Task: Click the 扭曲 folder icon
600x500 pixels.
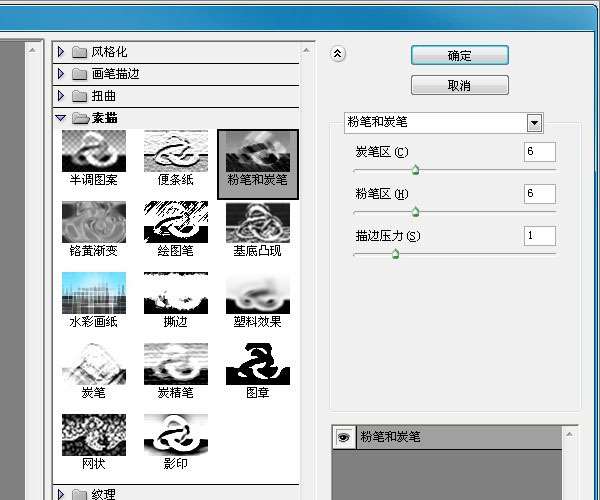Action: [80, 96]
